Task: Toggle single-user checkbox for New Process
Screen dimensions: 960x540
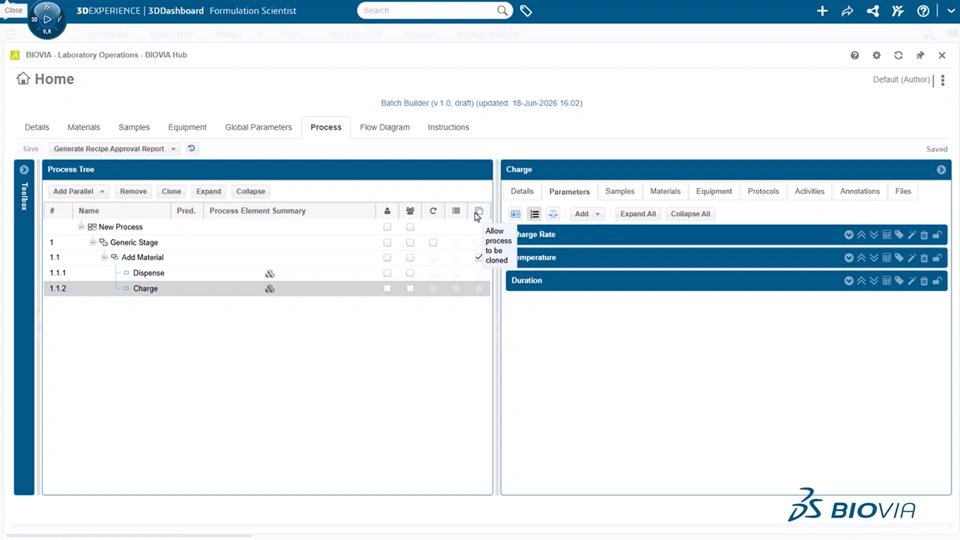Action: [387, 227]
